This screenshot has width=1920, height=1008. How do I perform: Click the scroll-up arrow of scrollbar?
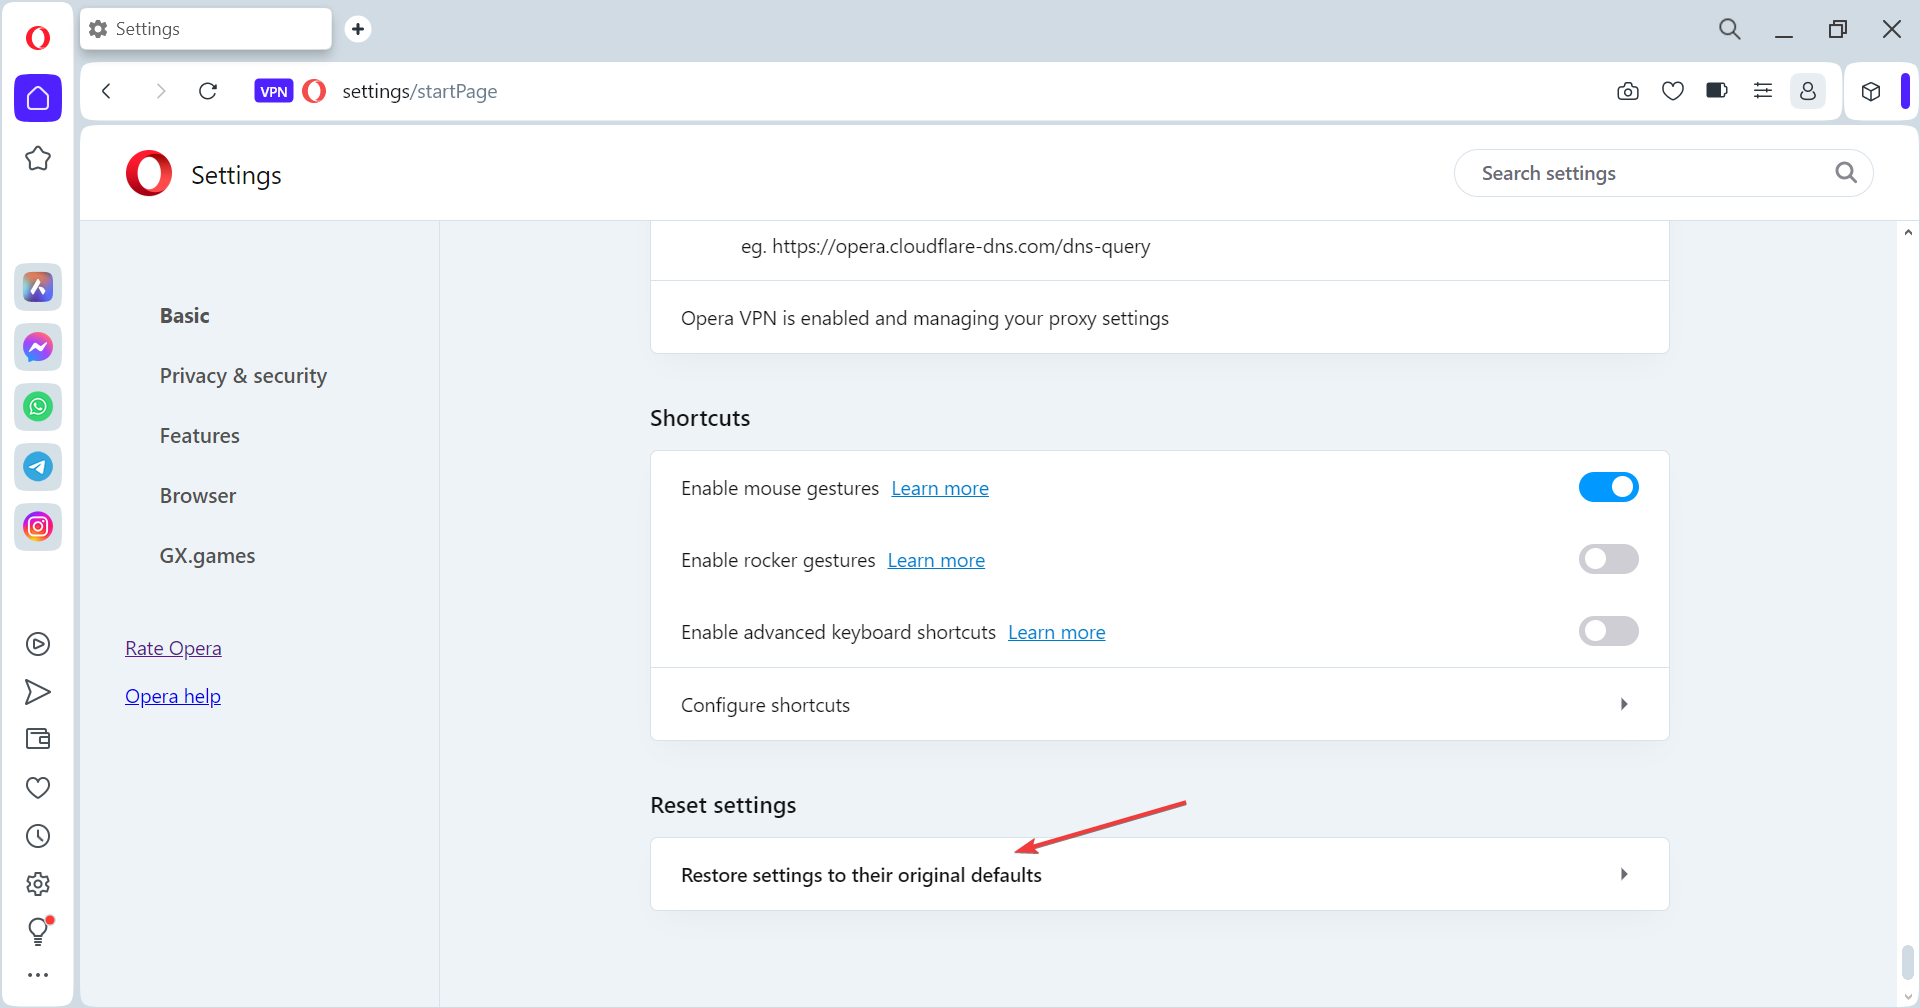(1908, 233)
